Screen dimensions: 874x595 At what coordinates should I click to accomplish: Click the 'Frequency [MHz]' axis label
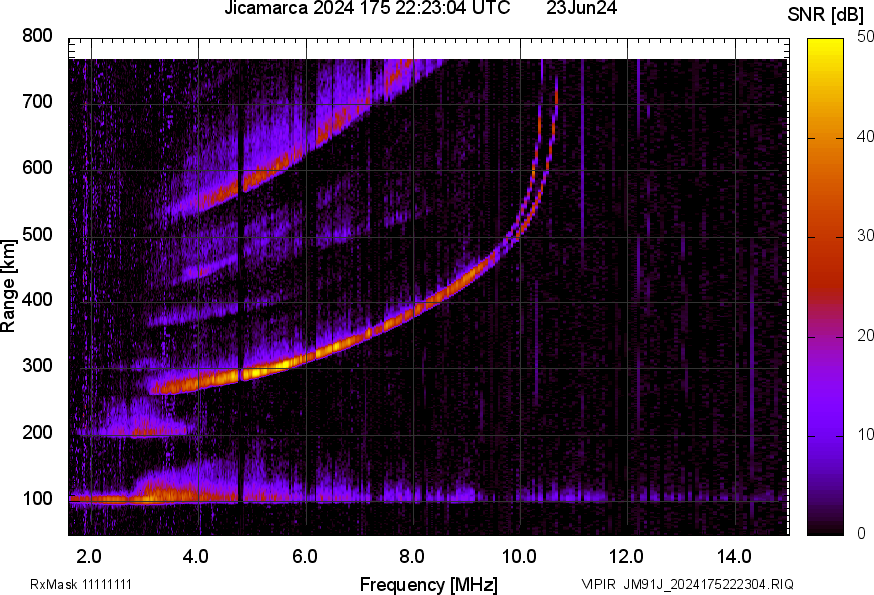pos(429,585)
